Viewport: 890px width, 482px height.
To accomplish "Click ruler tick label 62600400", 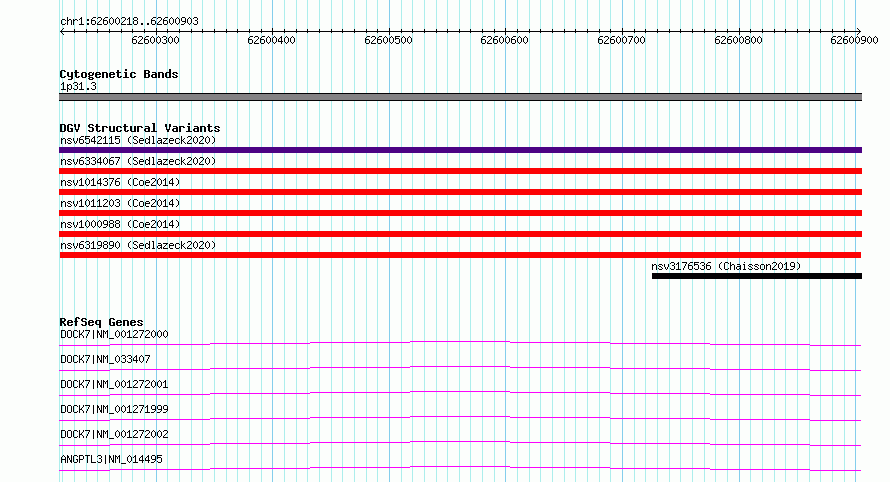I will click(x=271, y=40).
